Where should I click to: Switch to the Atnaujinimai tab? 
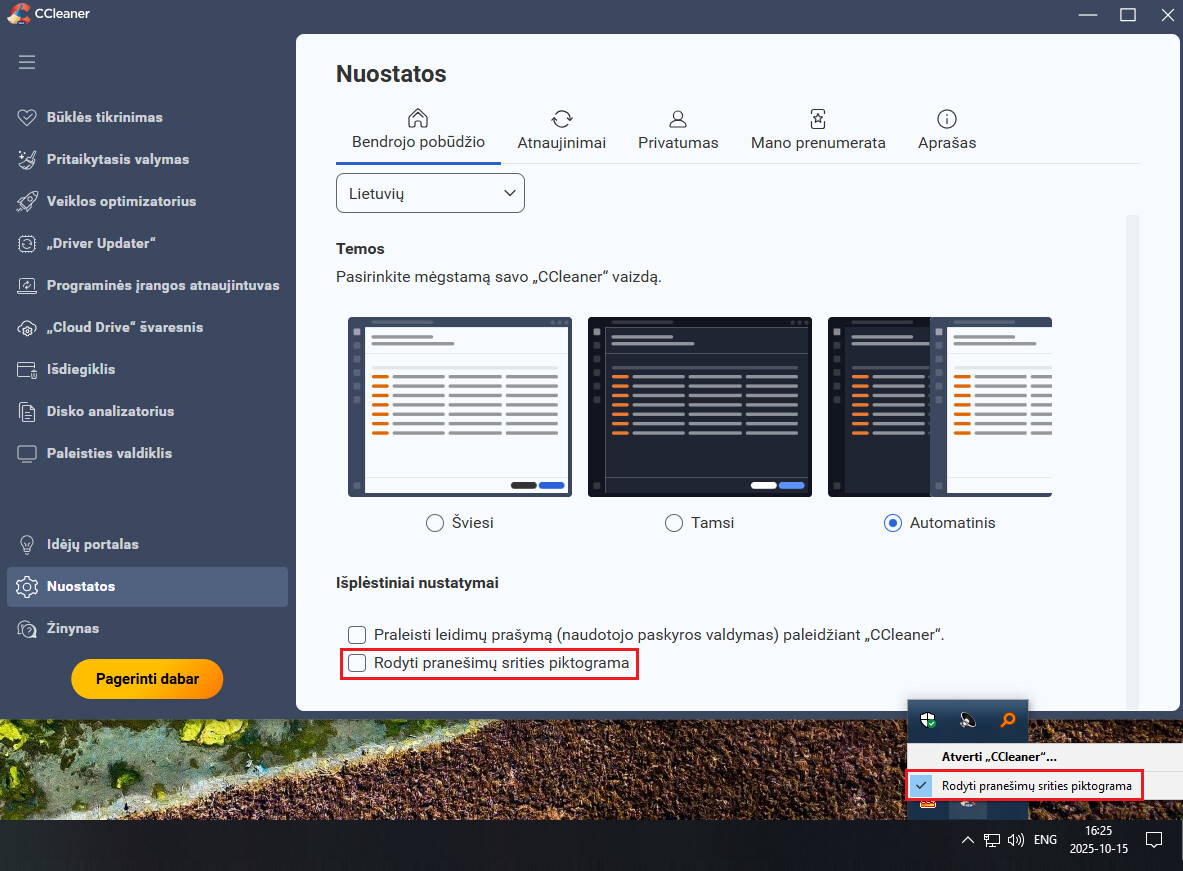561,131
